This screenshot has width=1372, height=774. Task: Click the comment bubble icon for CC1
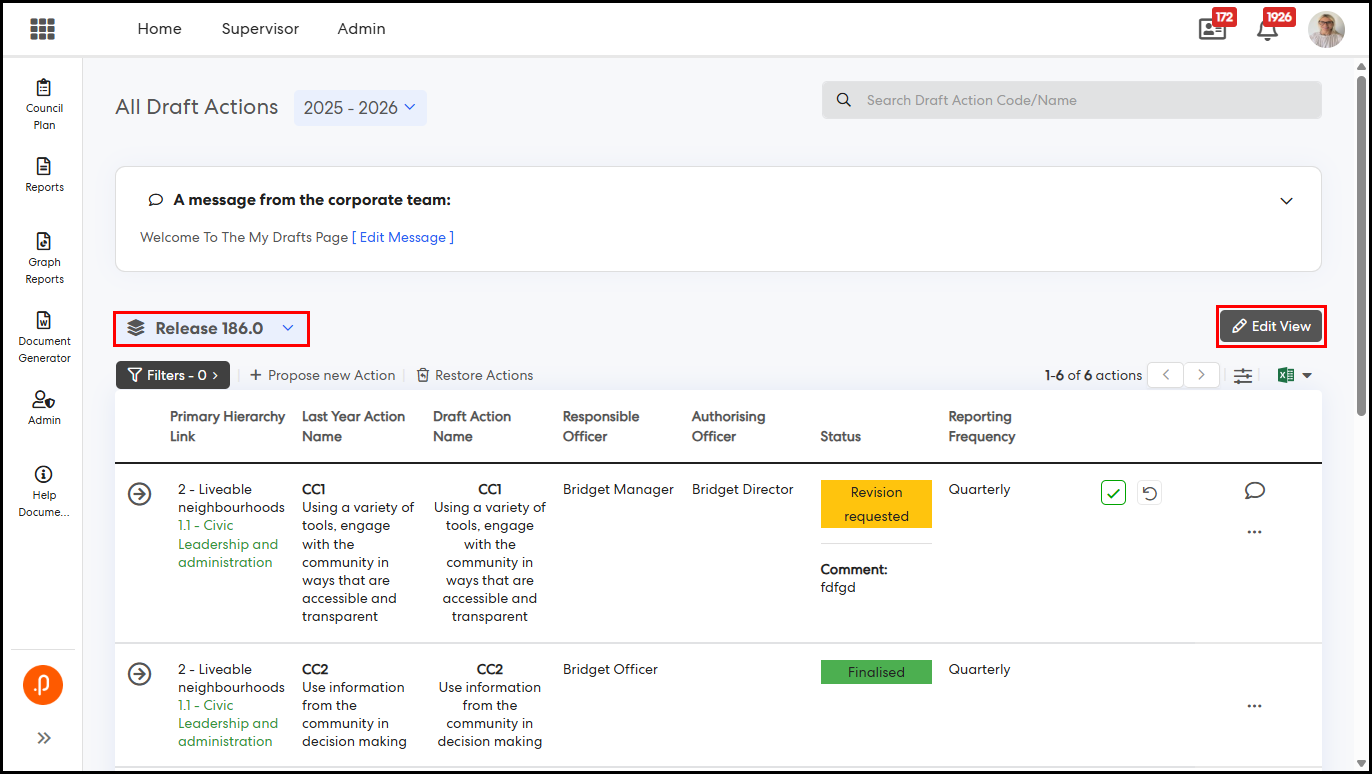click(x=1255, y=490)
